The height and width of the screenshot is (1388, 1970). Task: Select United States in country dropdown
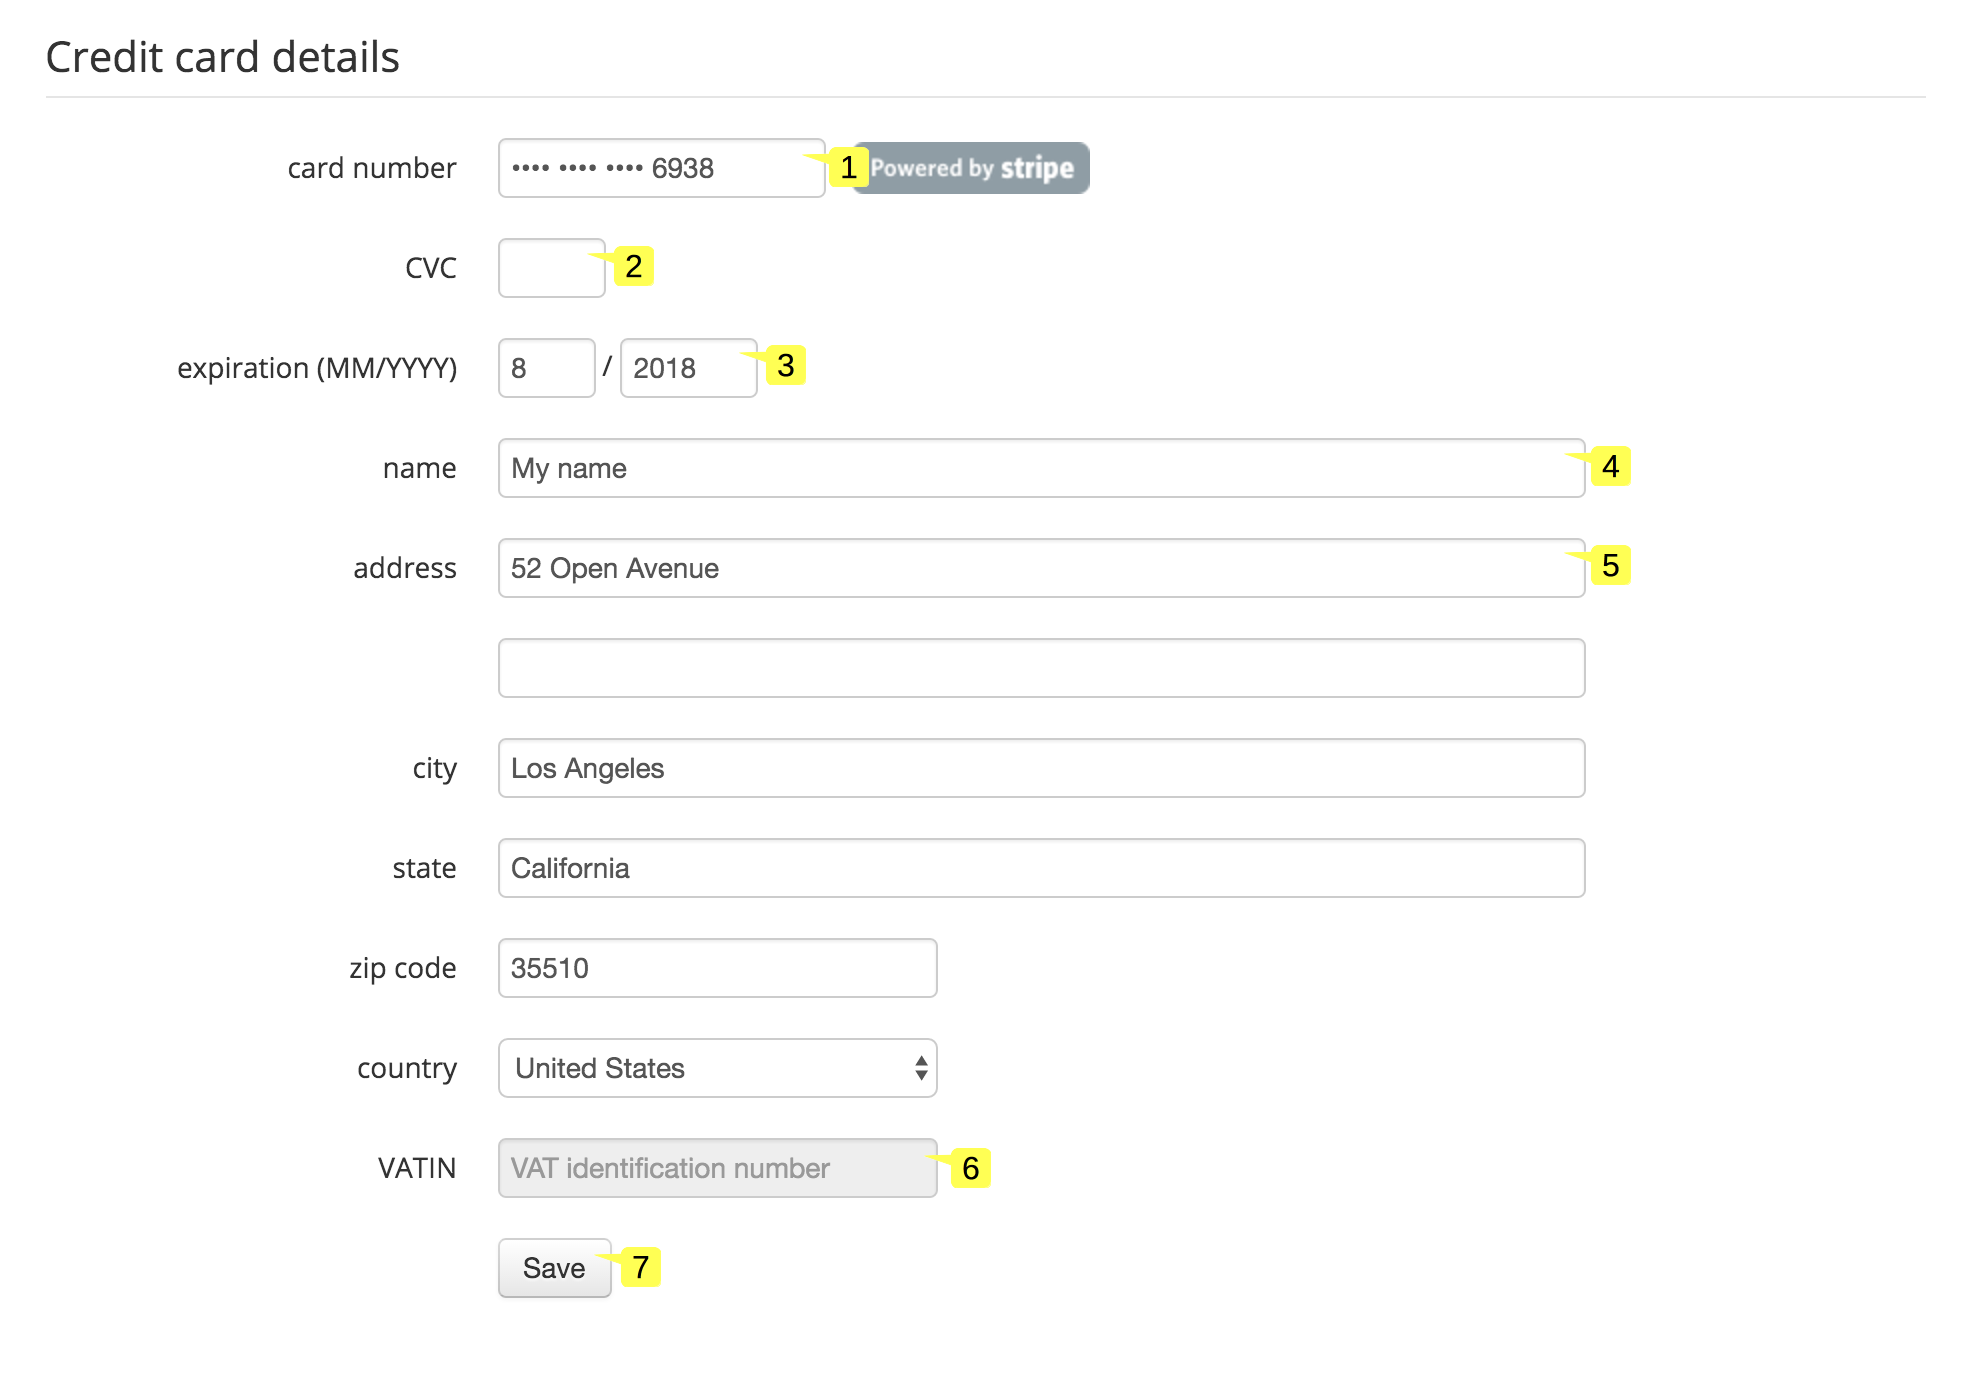[717, 1068]
